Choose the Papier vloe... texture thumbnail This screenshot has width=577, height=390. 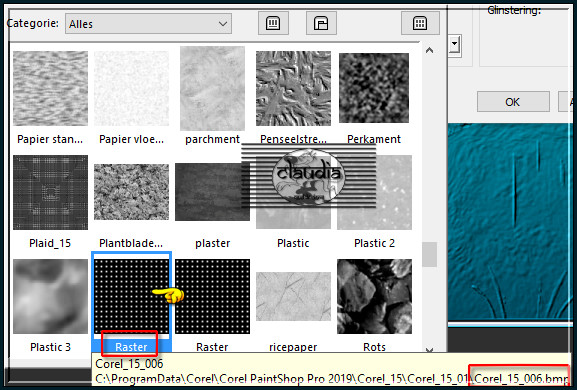point(131,88)
